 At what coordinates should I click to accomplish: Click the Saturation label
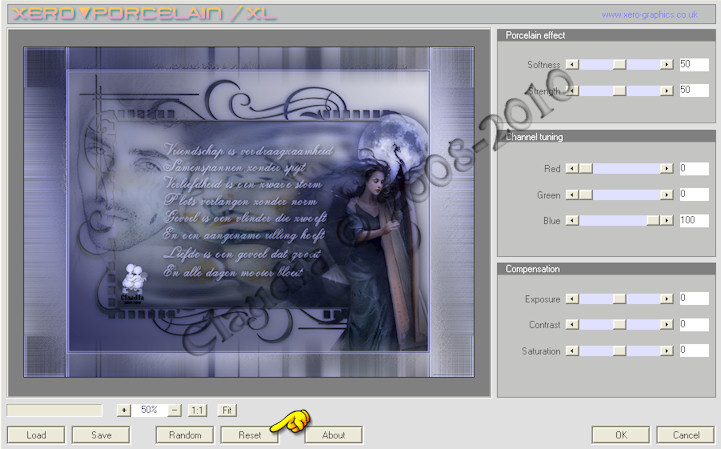(x=541, y=351)
